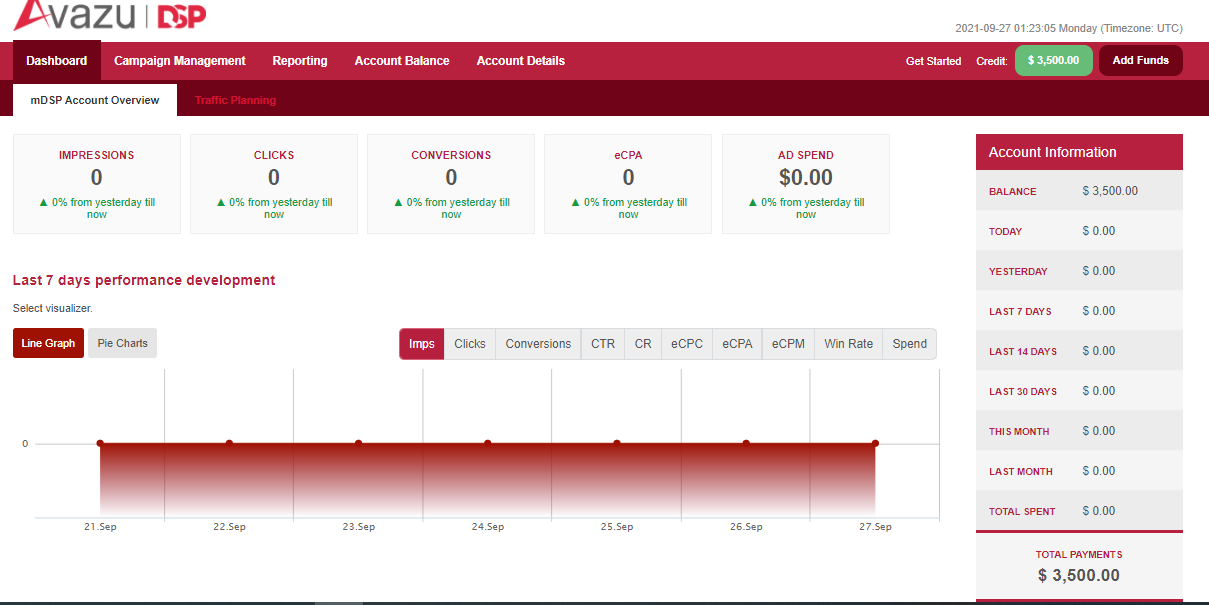Select the mDSP Account Overview tab

pyautogui.click(x=95, y=100)
